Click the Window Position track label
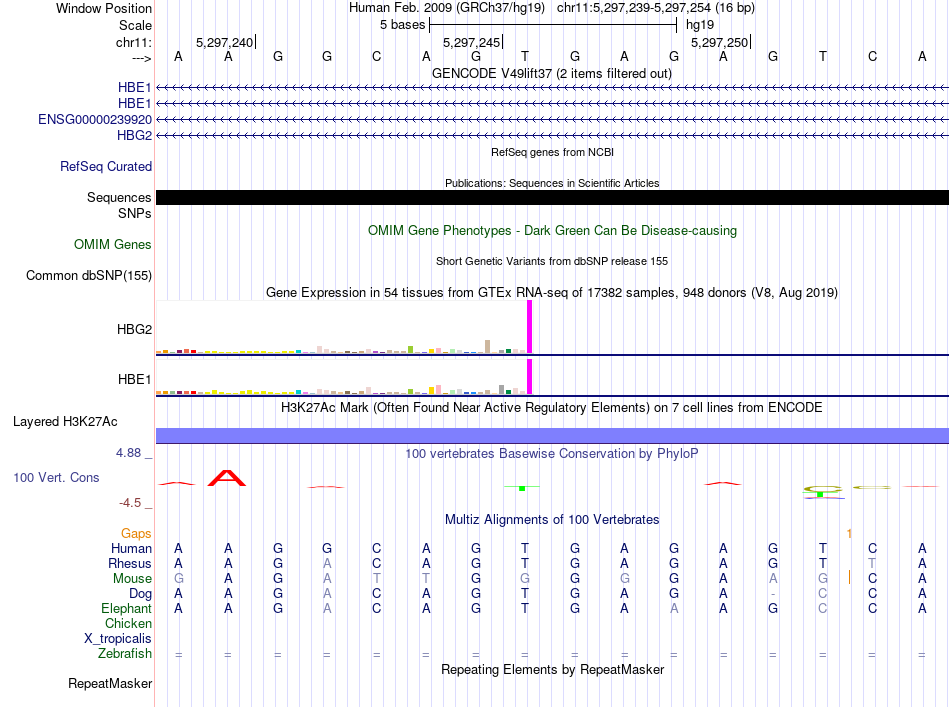 (104, 8)
